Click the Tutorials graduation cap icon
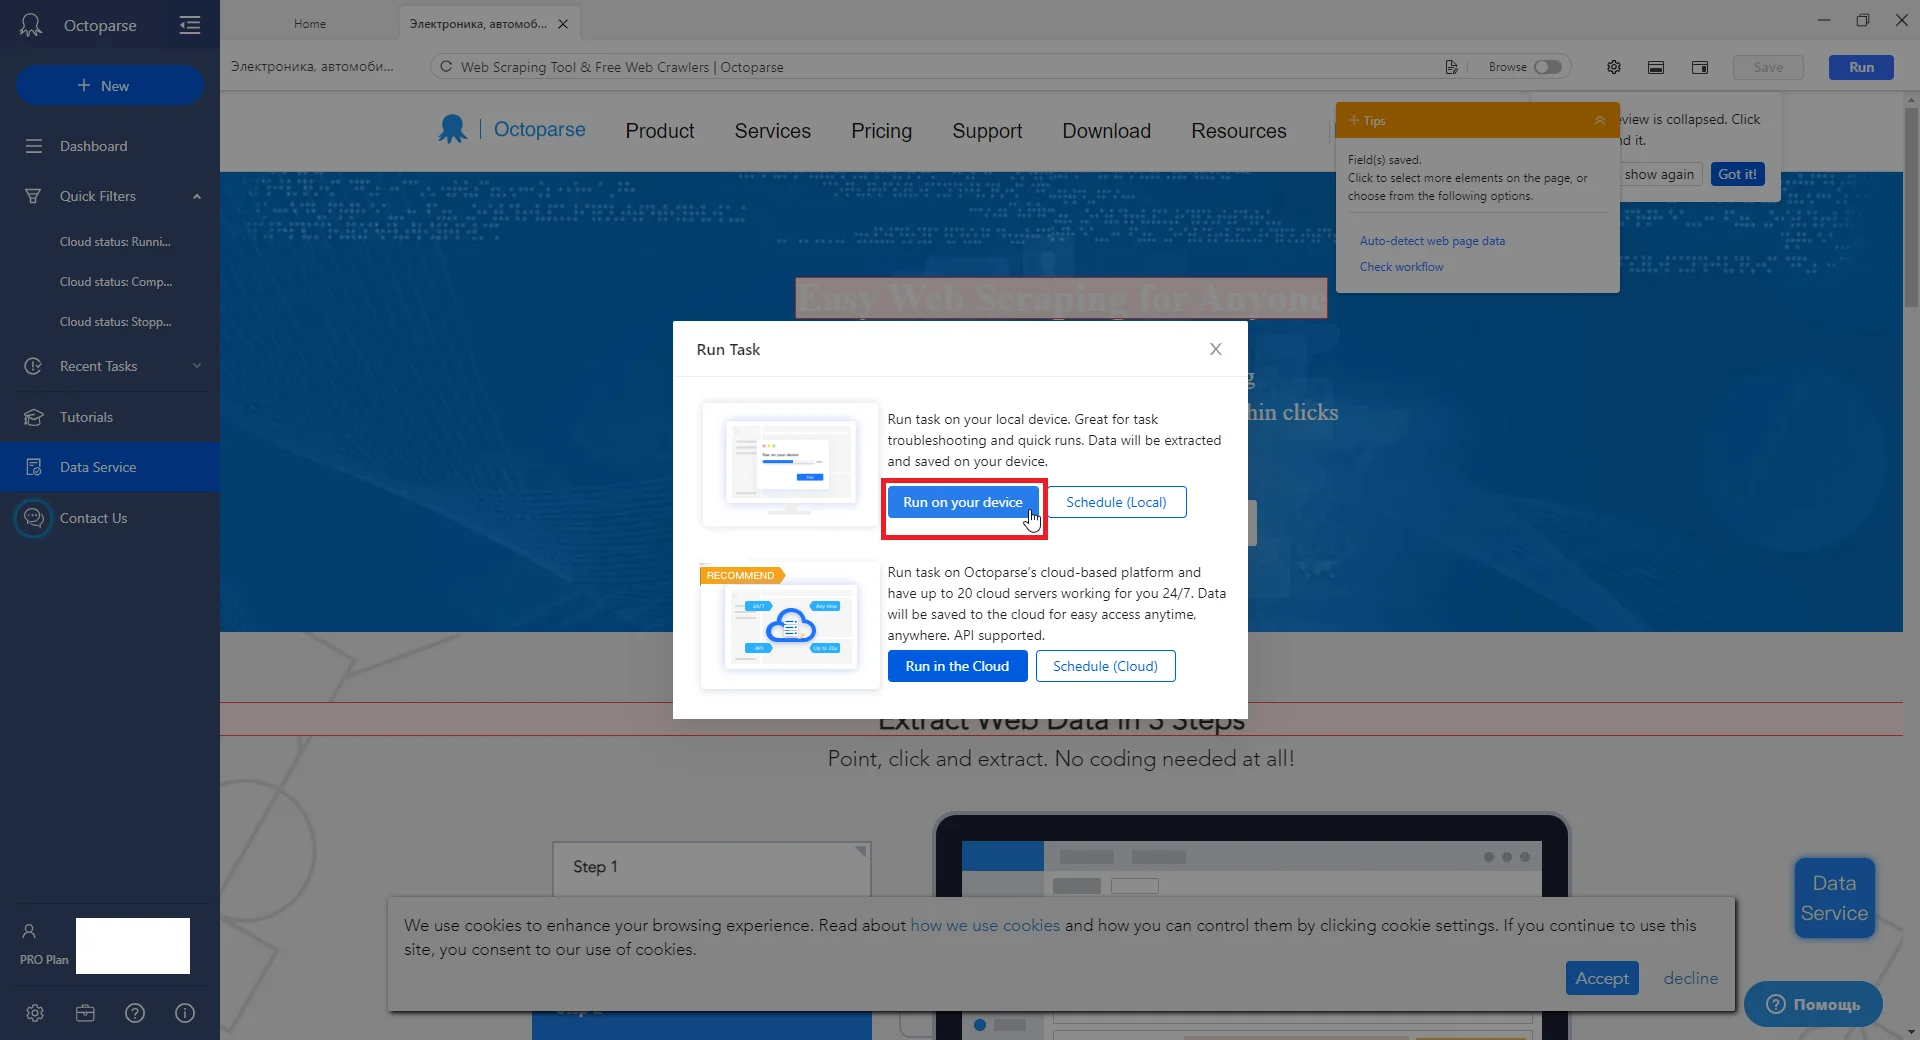Image resolution: width=1920 pixels, height=1040 pixels. point(33,417)
